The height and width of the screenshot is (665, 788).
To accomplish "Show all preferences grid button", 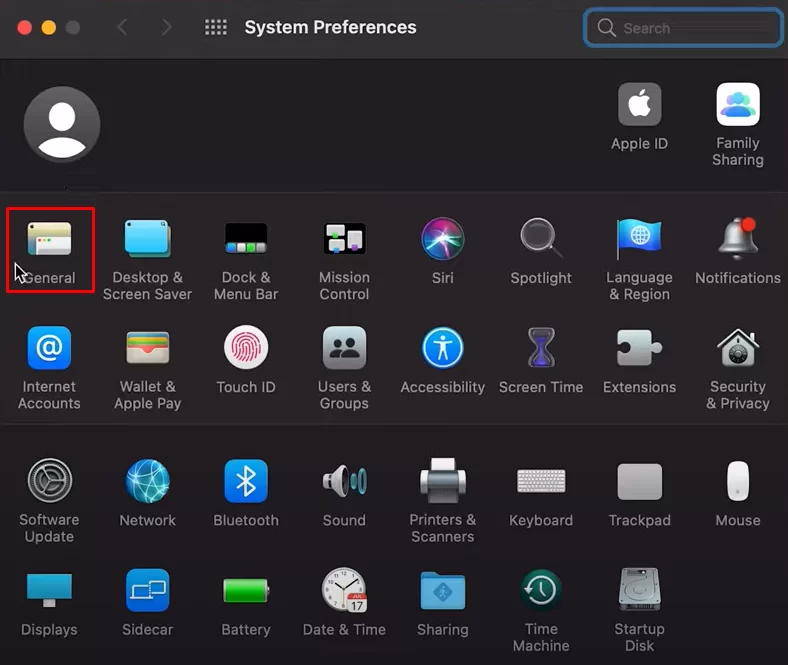I will pyautogui.click(x=216, y=27).
